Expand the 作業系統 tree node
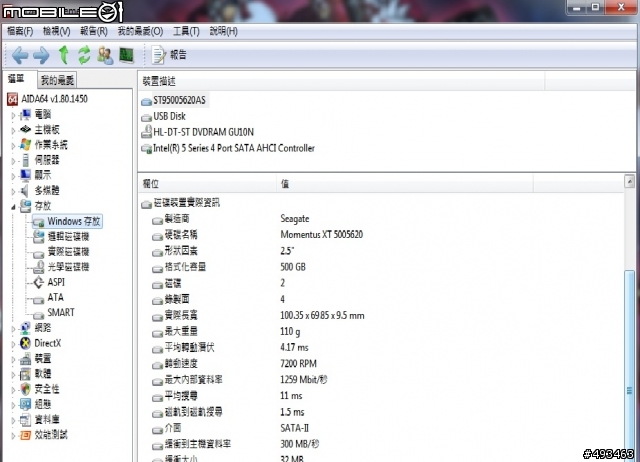 (13, 146)
